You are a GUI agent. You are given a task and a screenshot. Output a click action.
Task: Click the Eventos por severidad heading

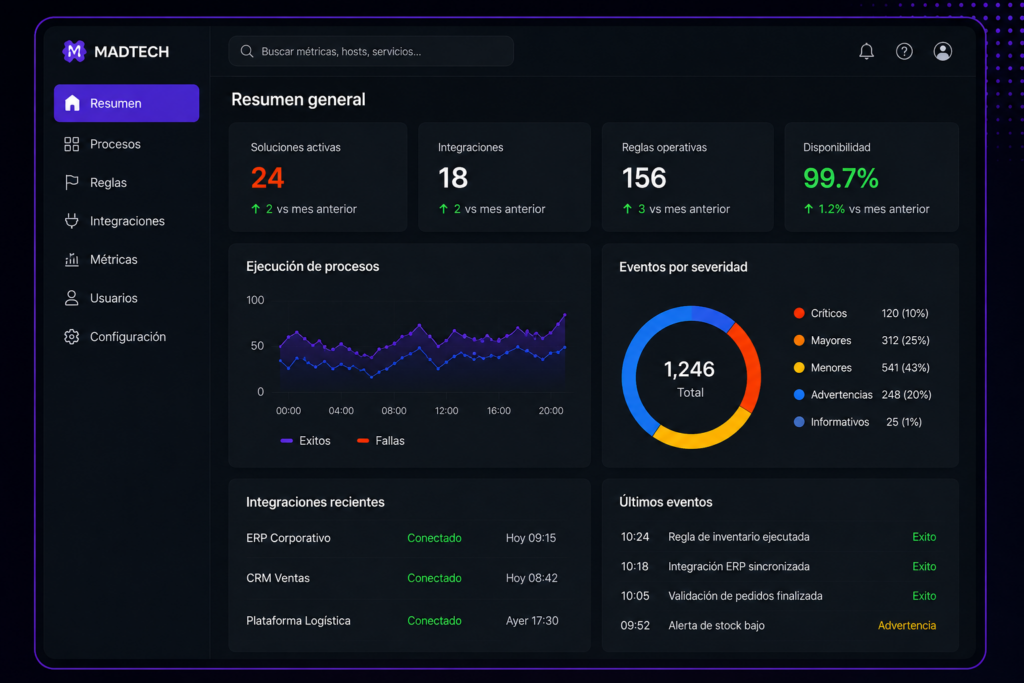pyautogui.click(x=683, y=267)
